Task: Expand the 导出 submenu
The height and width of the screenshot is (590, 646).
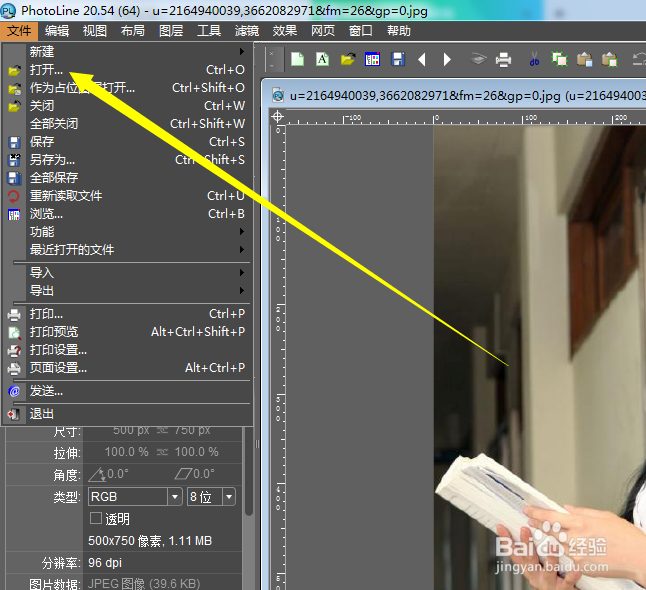Action: click(x=127, y=290)
